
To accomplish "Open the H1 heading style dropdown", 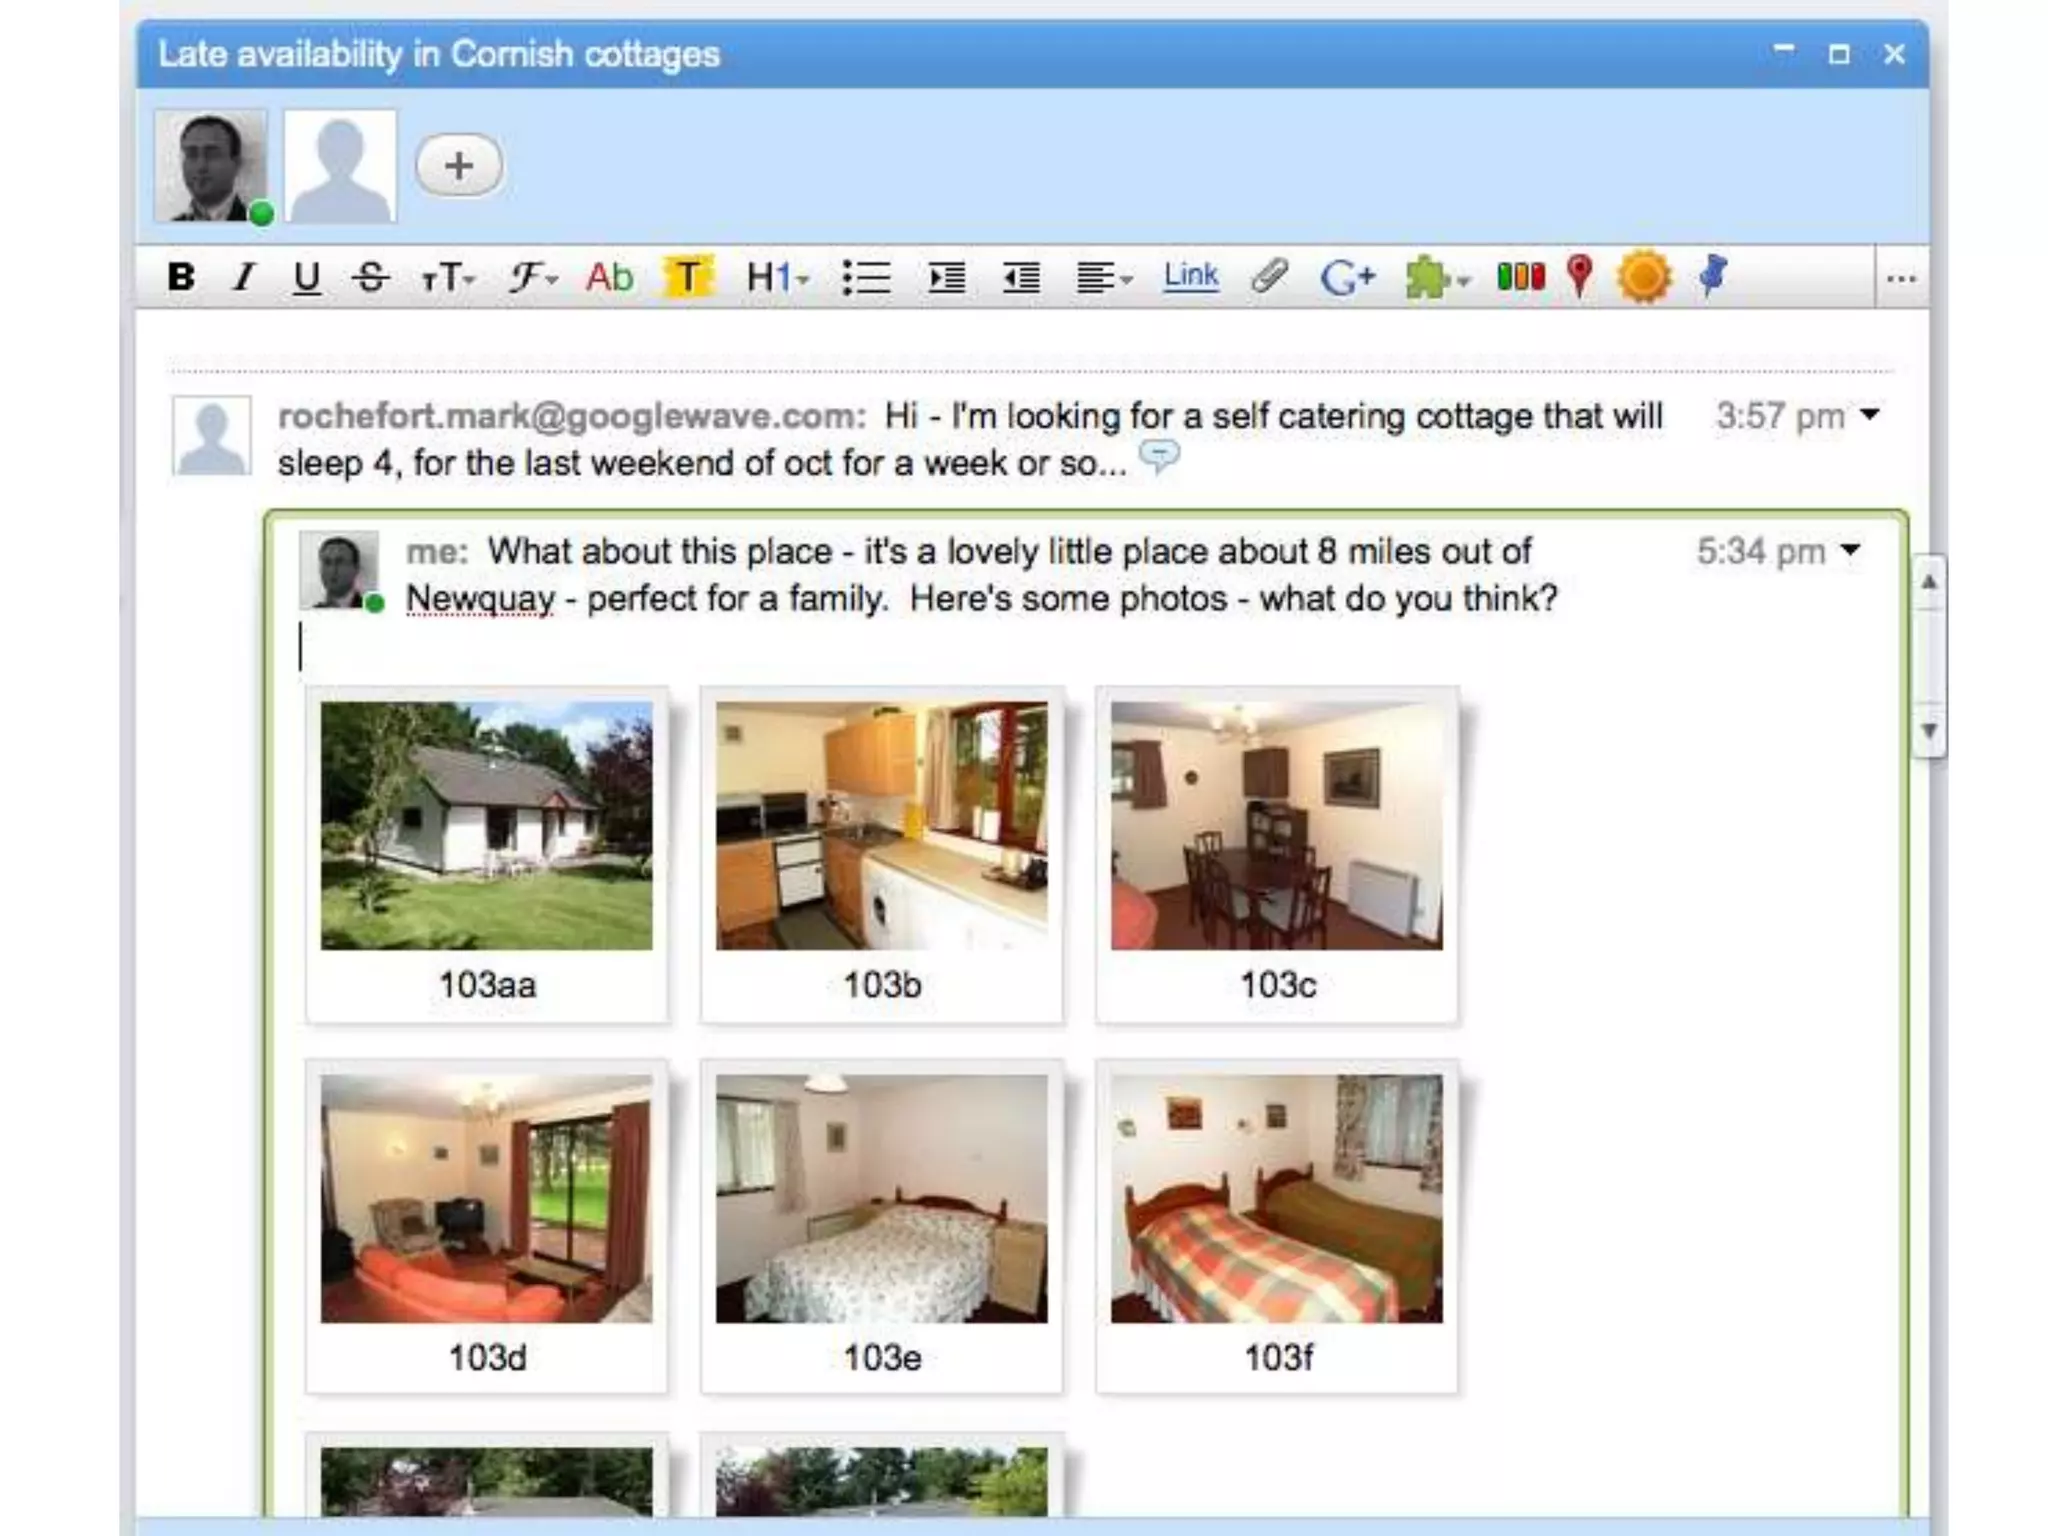I will pos(777,277).
